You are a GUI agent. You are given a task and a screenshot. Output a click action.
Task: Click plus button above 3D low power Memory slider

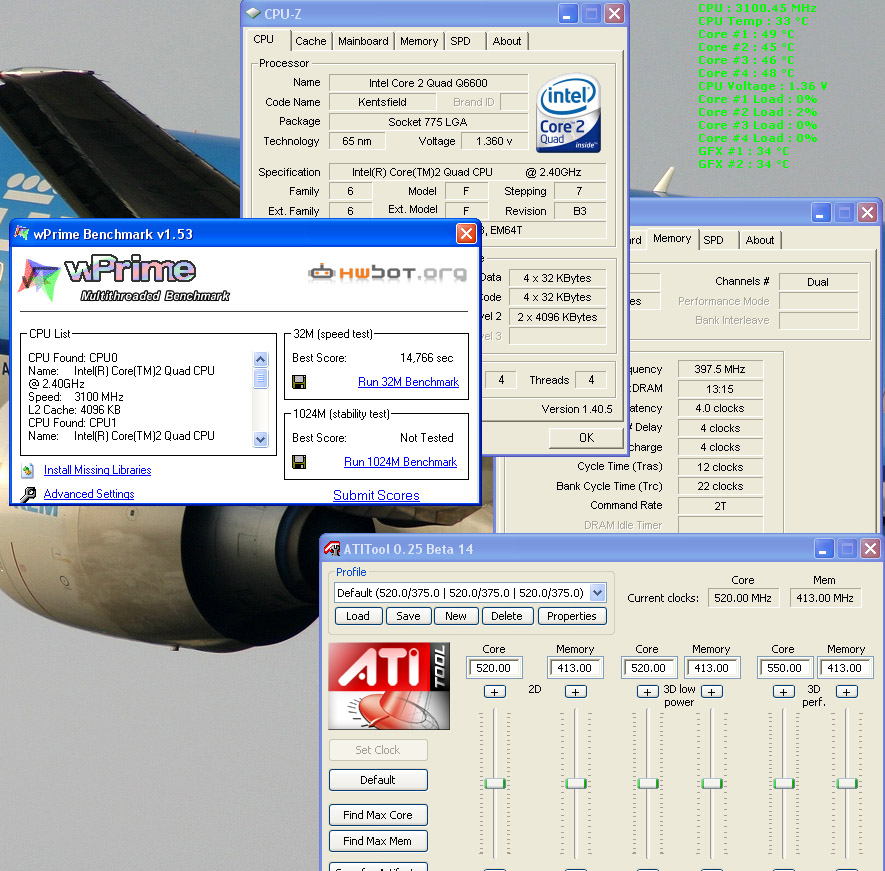pos(712,691)
